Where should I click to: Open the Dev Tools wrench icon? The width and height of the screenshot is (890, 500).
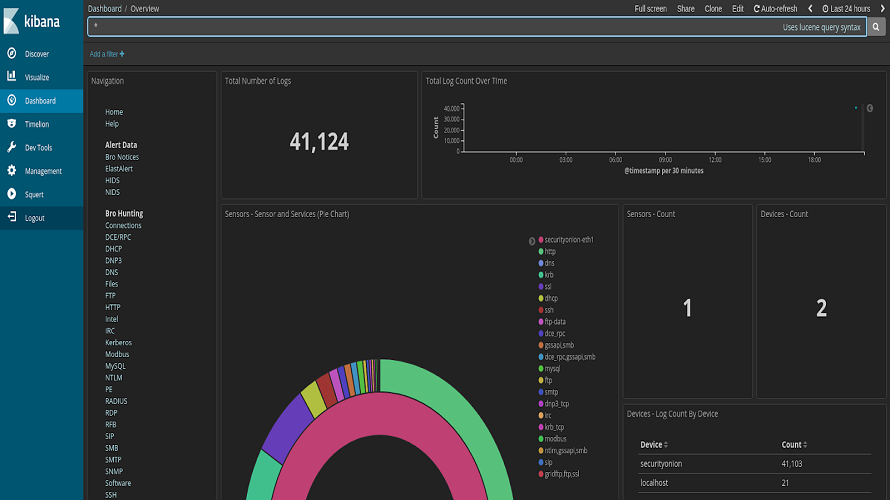tap(11, 147)
